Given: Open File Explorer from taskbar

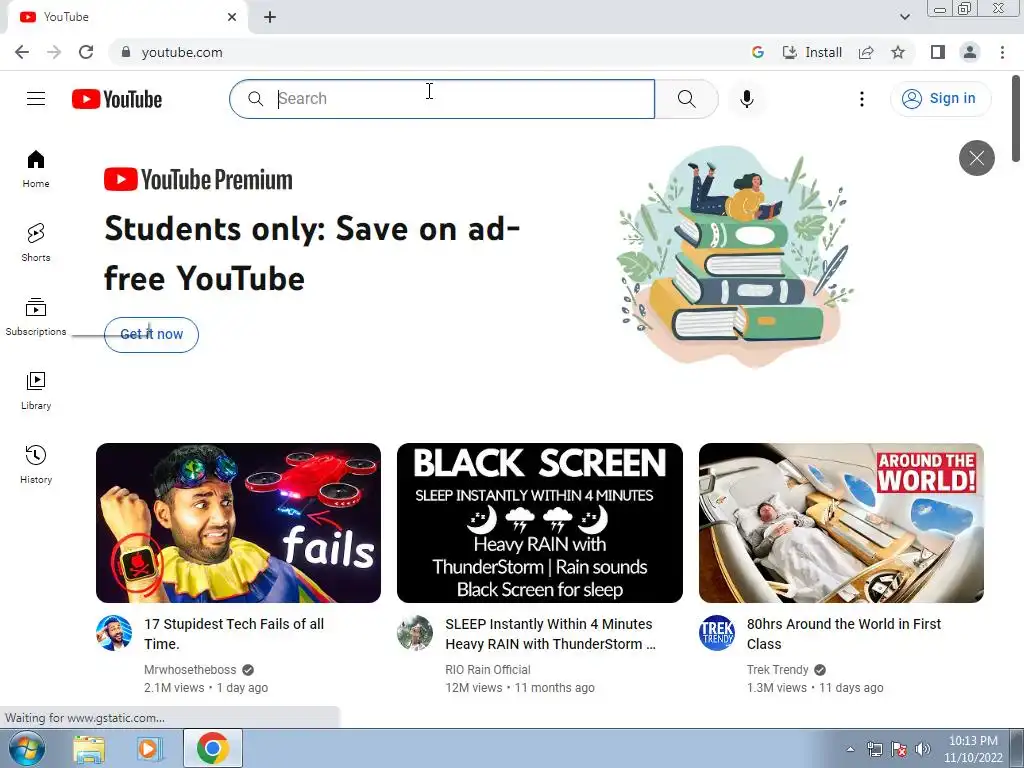Looking at the screenshot, I should point(89,749).
